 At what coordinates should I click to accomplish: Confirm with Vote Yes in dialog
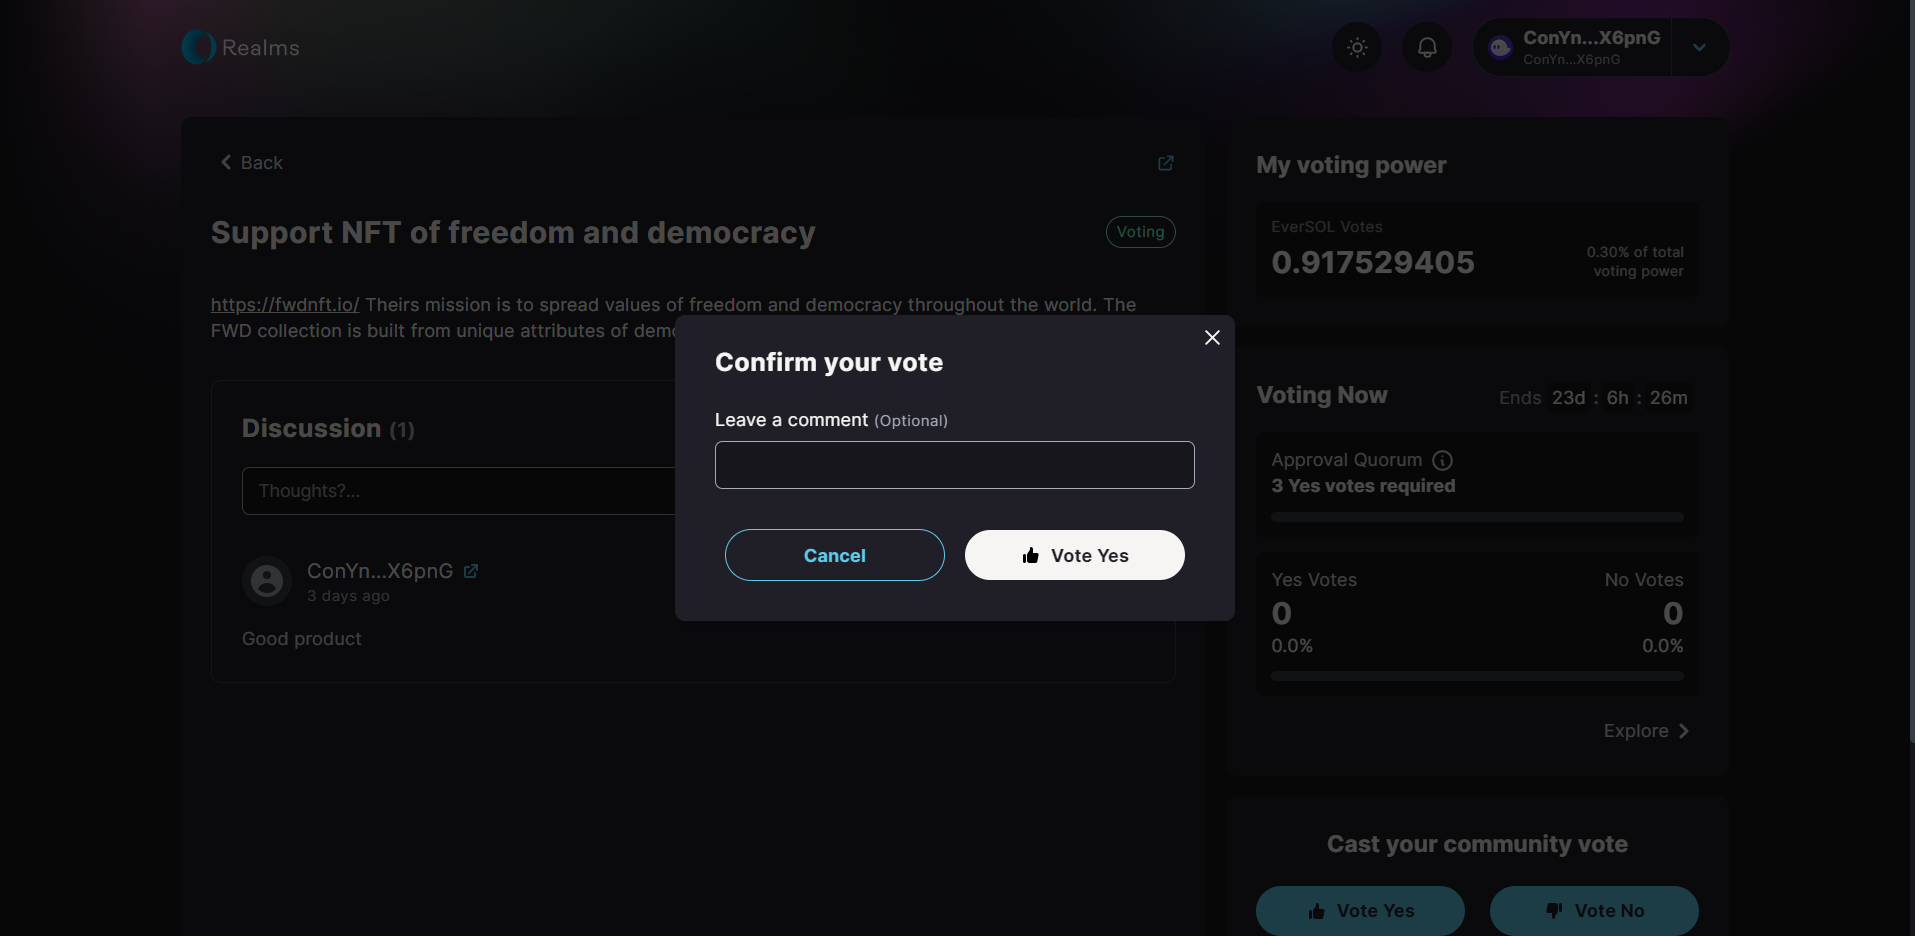1074,555
